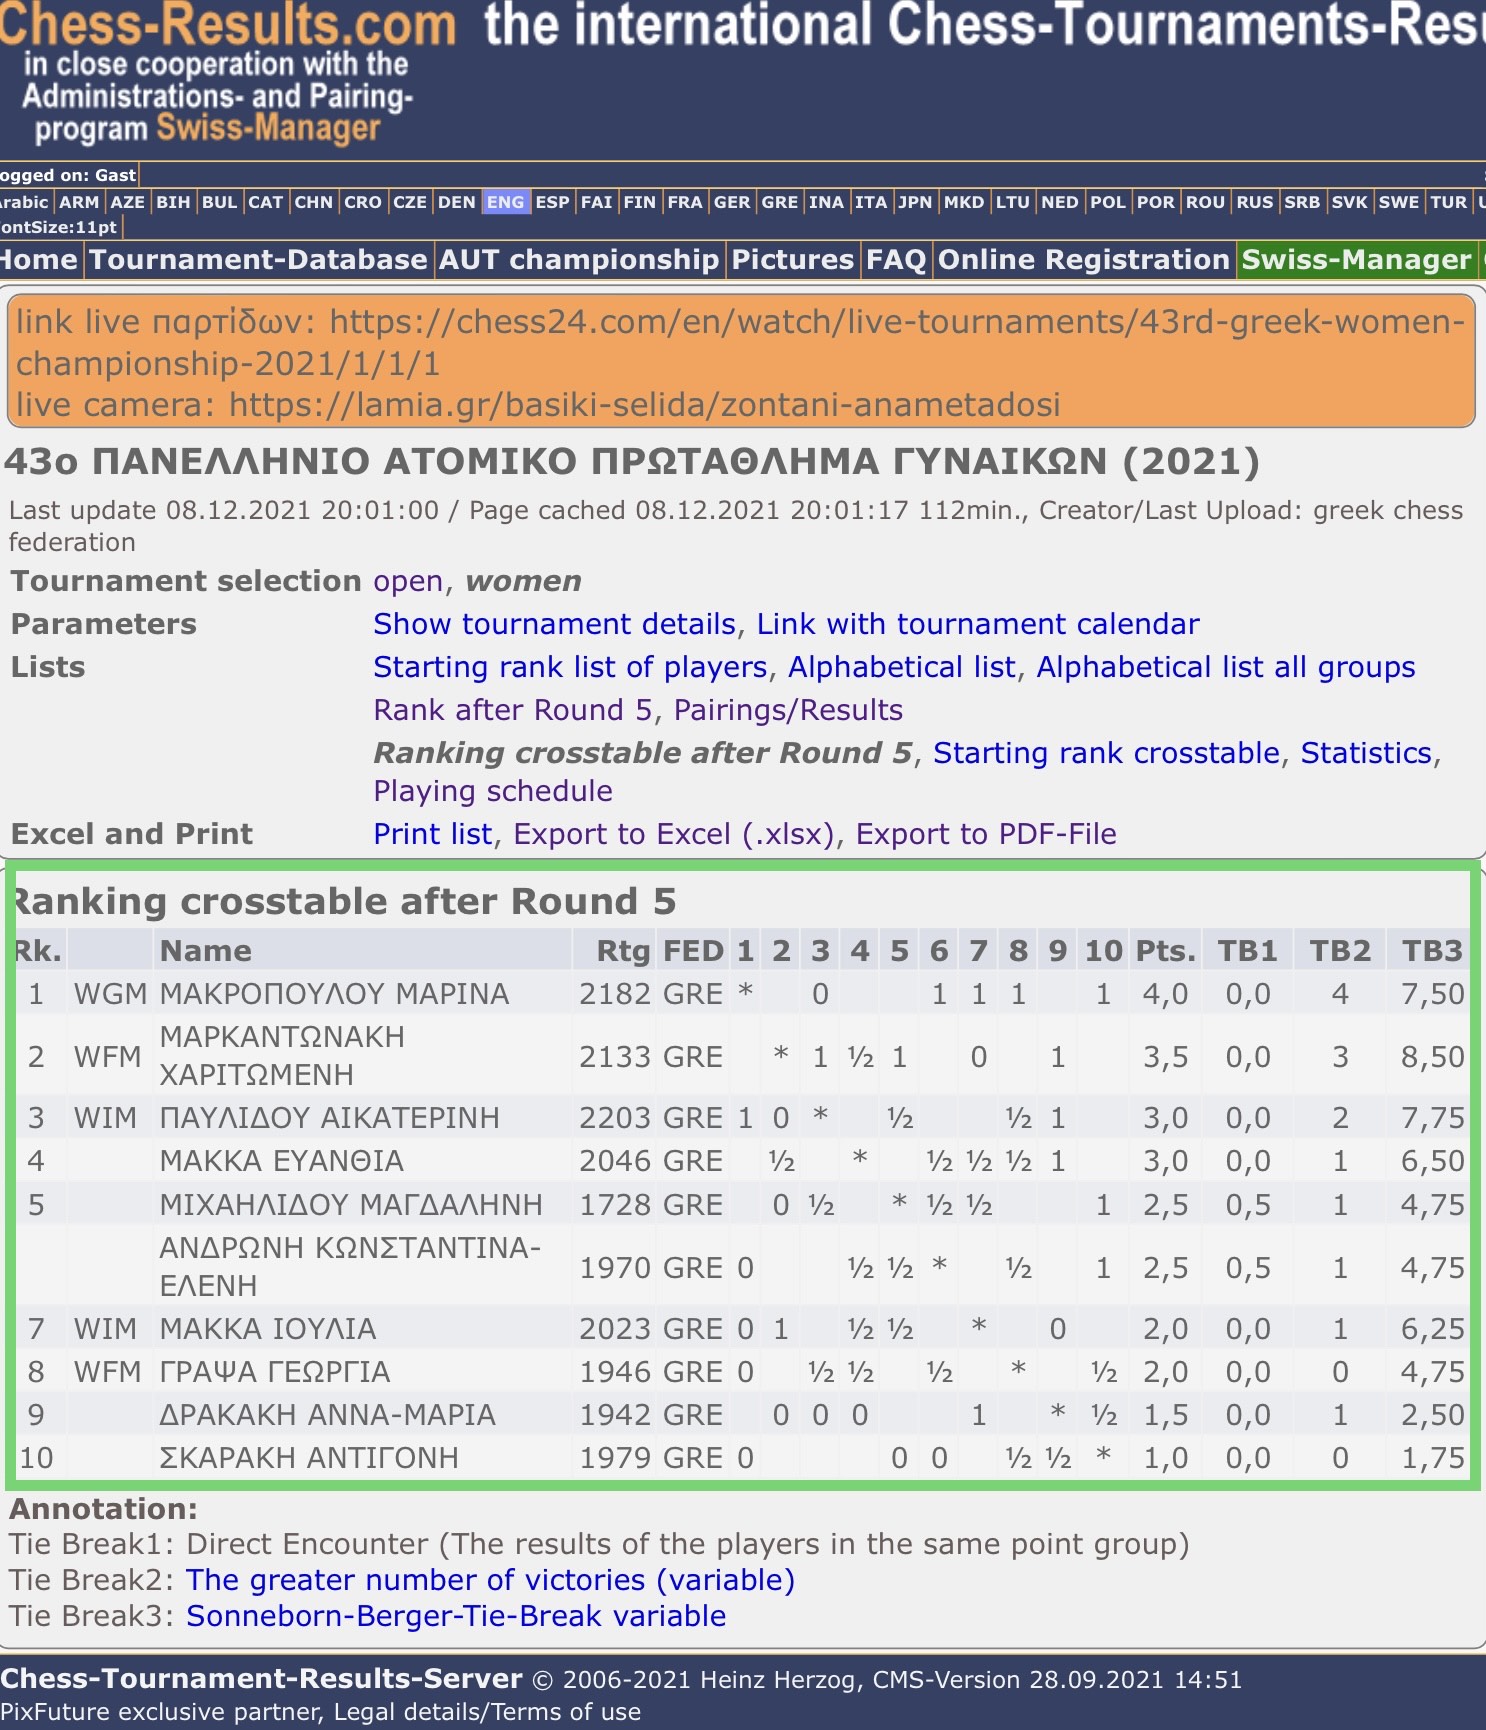Switch language to AZE
Image resolution: width=1486 pixels, height=1730 pixels.
pos(127,202)
